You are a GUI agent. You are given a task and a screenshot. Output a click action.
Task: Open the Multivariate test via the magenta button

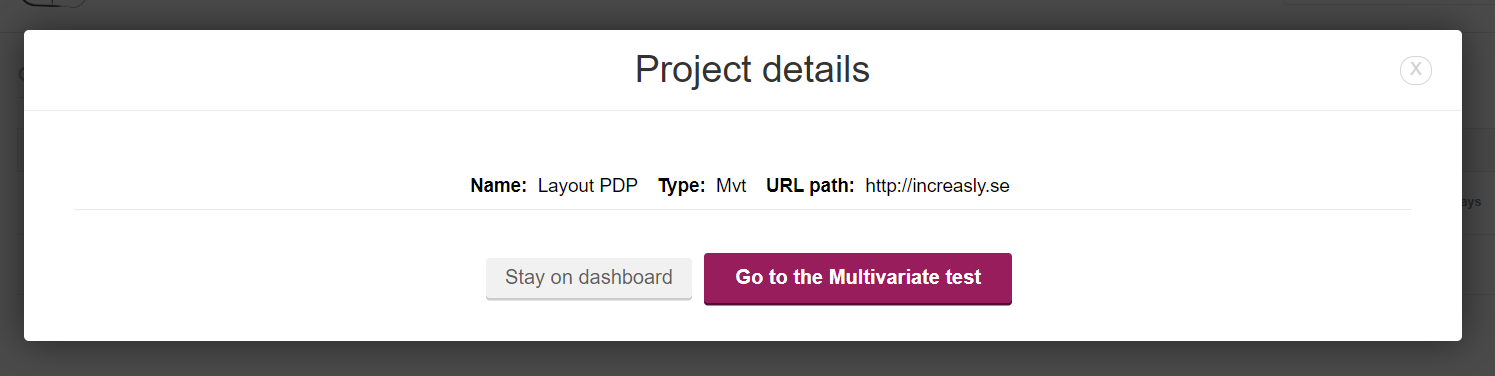click(x=858, y=278)
